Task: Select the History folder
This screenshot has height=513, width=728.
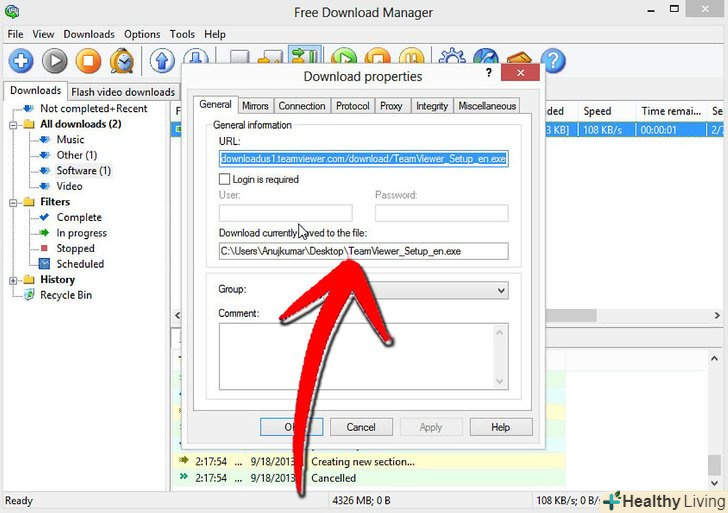Action: coord(57,279)
